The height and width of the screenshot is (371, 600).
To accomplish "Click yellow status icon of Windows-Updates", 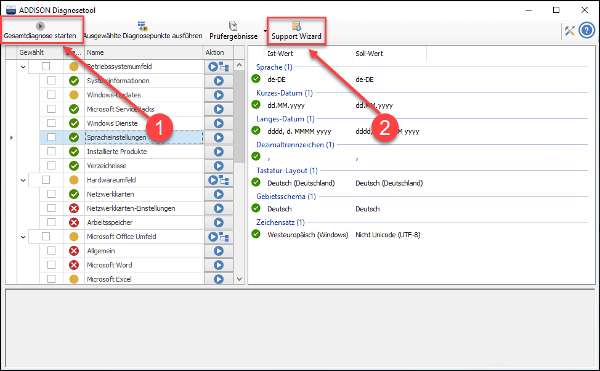I will point(74,95).
